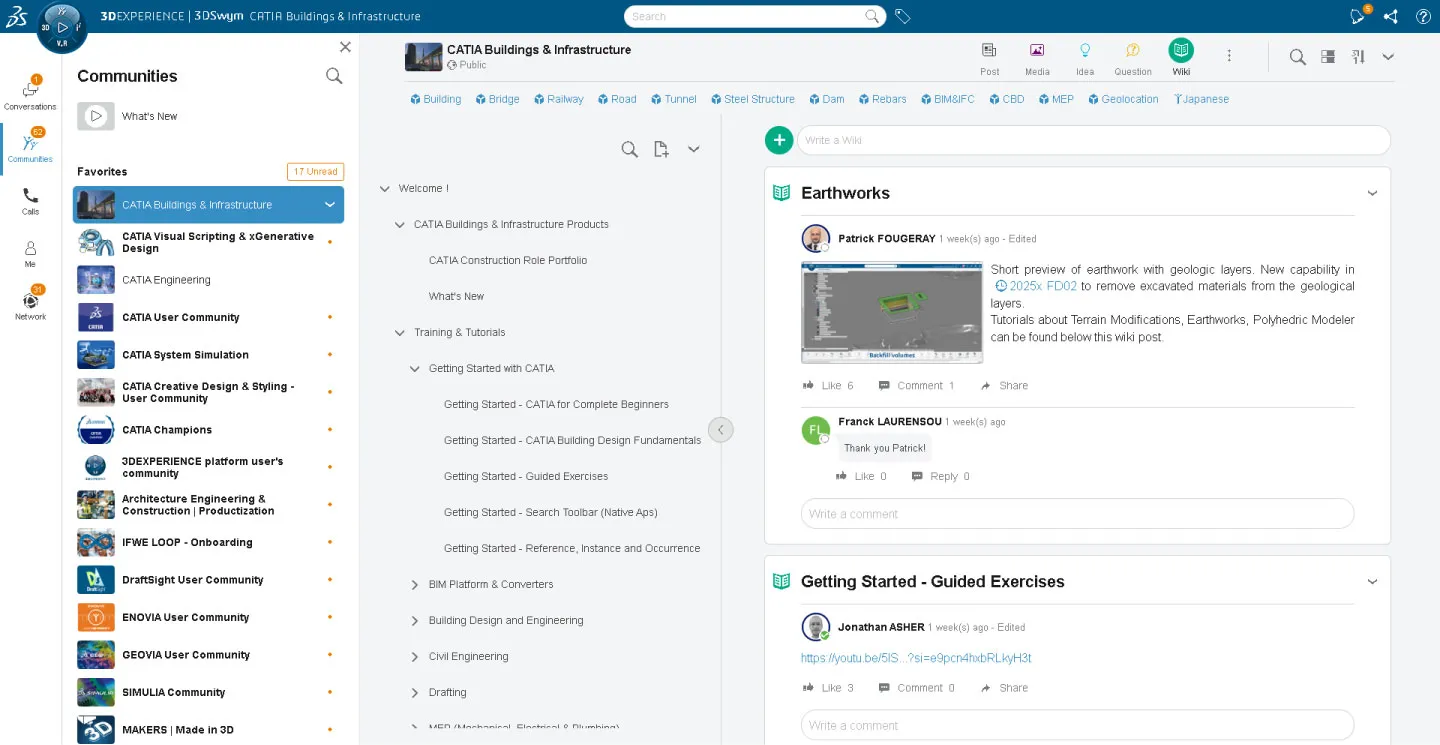This screenshot has height=745, width=1440.
Task: Click the top search field
Action: [755, 16]
